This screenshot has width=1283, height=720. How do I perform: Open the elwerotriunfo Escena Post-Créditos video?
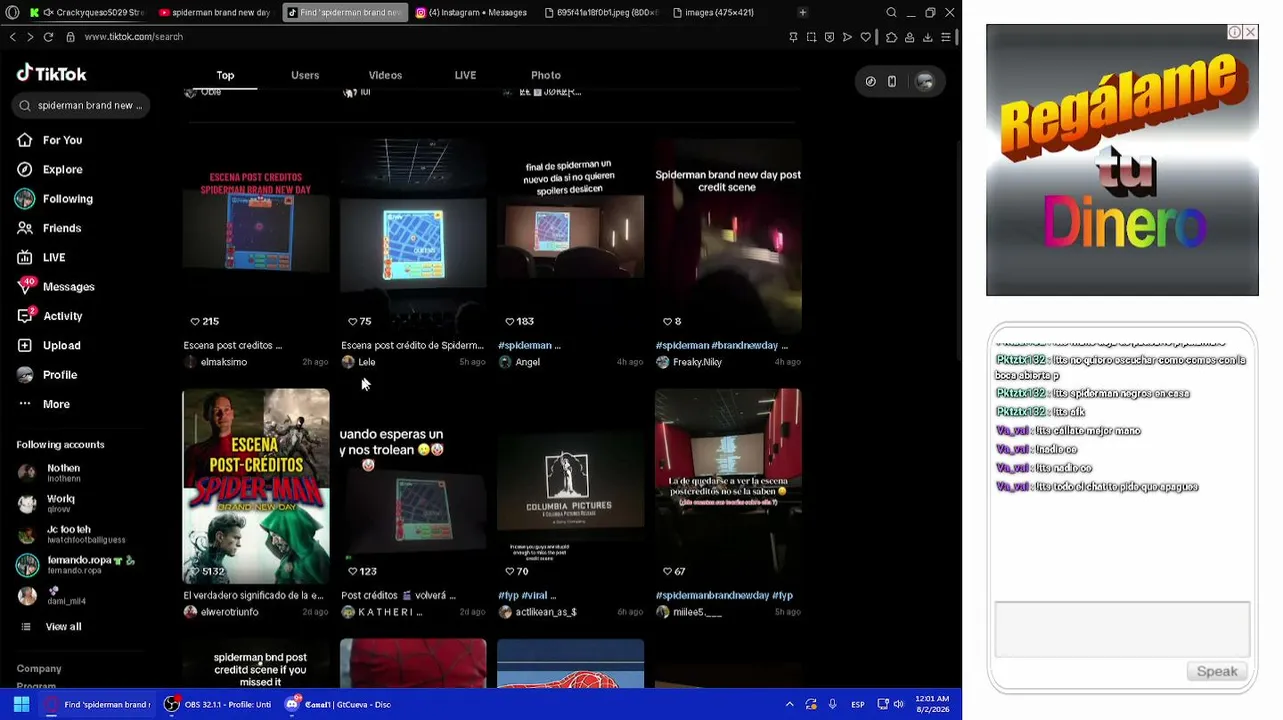pos(256,486)
